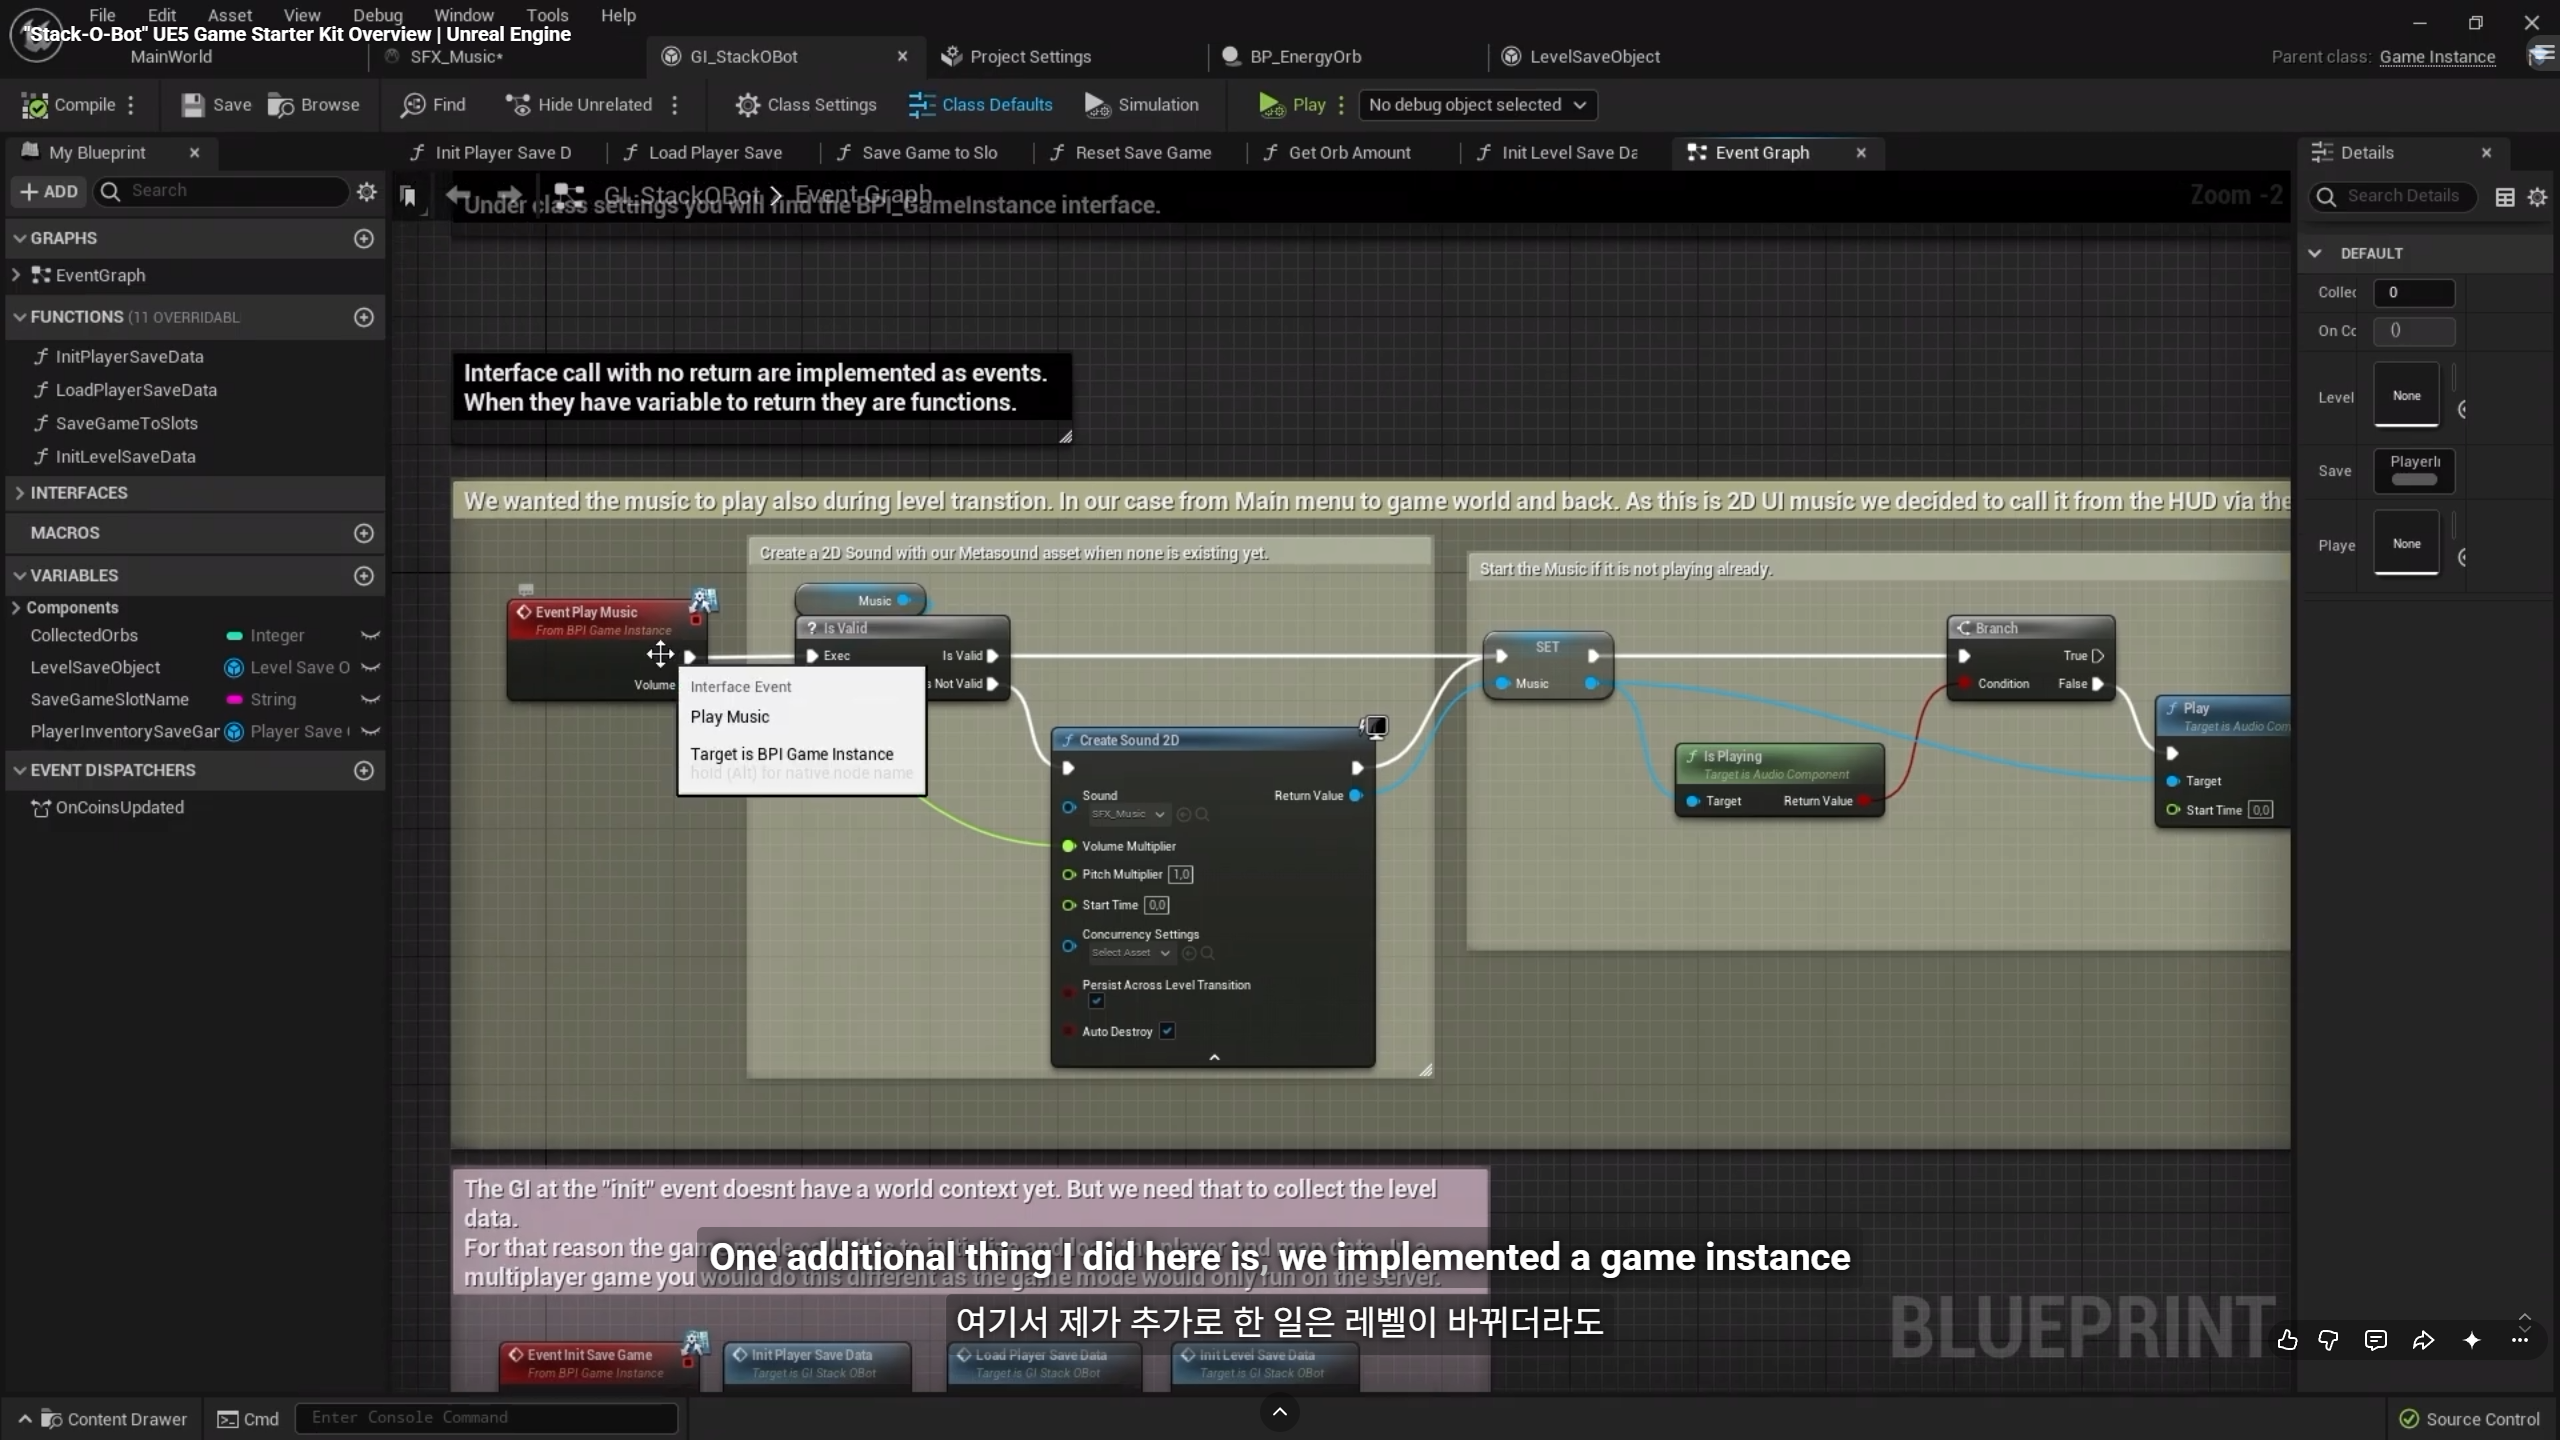Image resolution: width=2560 pixels, height=1440 pixels.
Task: Open the Debug menu
Action: coord(377,15)
